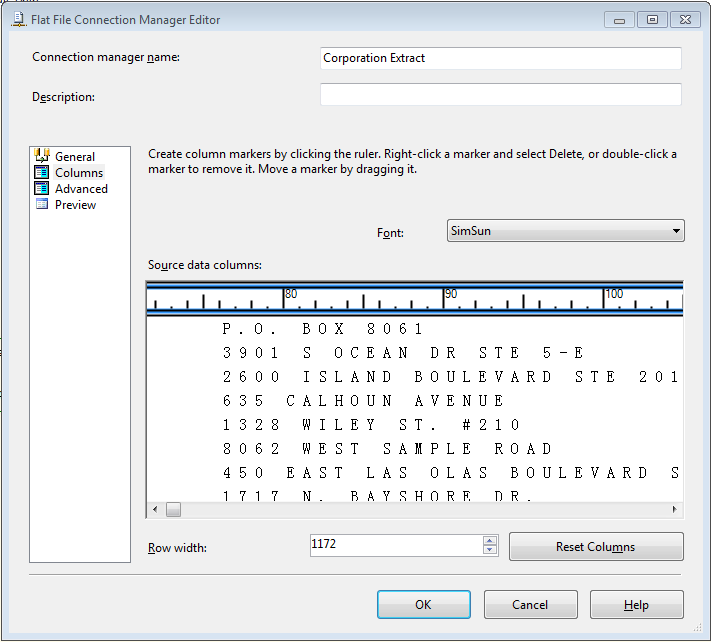The width and height of the screenshot is (711, 642).
Task: Select the Columns page
Action: (79, 173)
